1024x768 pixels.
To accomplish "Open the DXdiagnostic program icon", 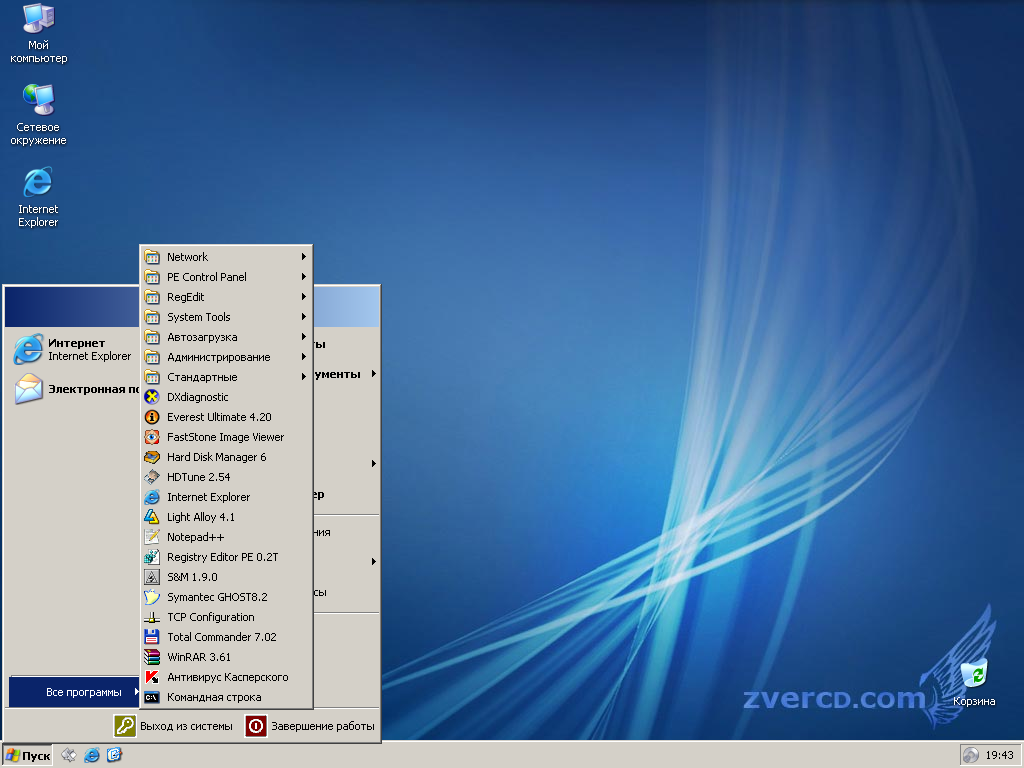I will point(152,397).
